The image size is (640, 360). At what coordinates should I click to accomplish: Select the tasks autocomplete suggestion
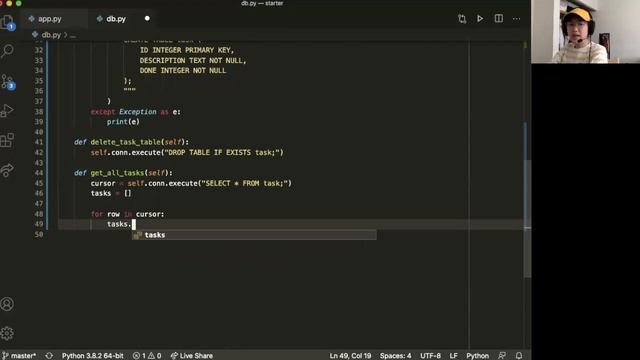pos(254,235)
